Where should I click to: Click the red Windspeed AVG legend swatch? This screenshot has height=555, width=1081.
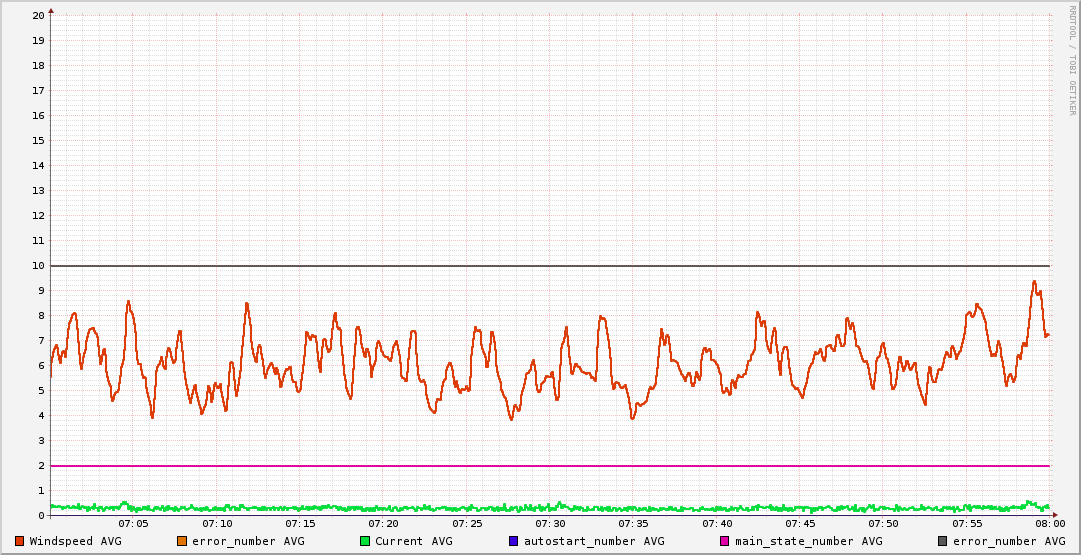point(19,542)
